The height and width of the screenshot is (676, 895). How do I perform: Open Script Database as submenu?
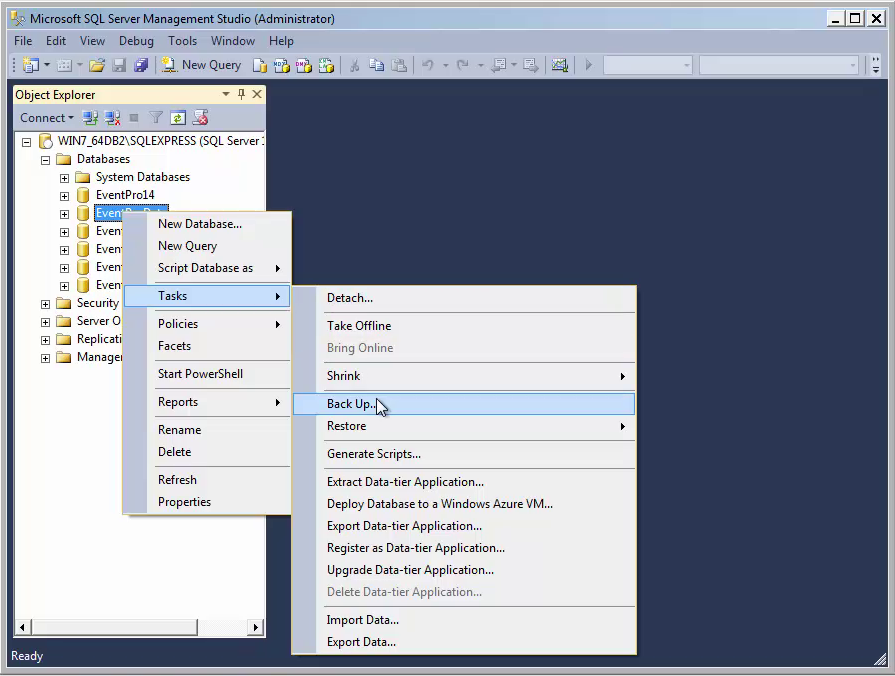click(x=207, y=268)
